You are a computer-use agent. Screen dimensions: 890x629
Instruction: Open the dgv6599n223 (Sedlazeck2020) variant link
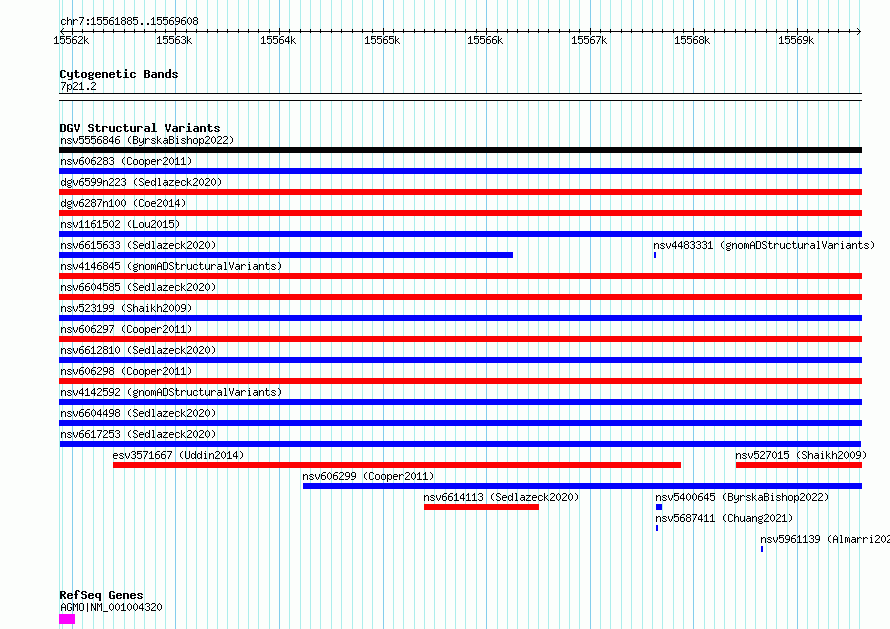pyautogui.click(x=141, y=182)
